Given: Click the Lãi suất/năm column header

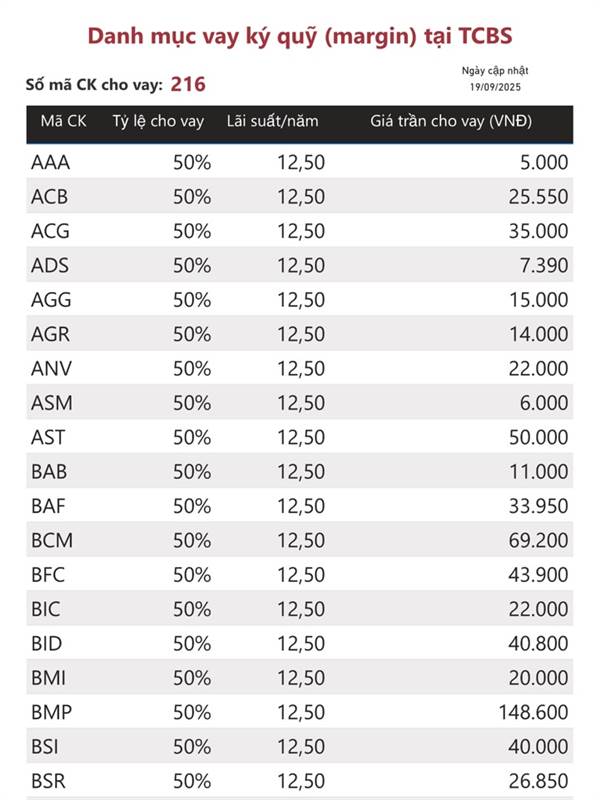Looking at the screenshot, I should [272, 121].
